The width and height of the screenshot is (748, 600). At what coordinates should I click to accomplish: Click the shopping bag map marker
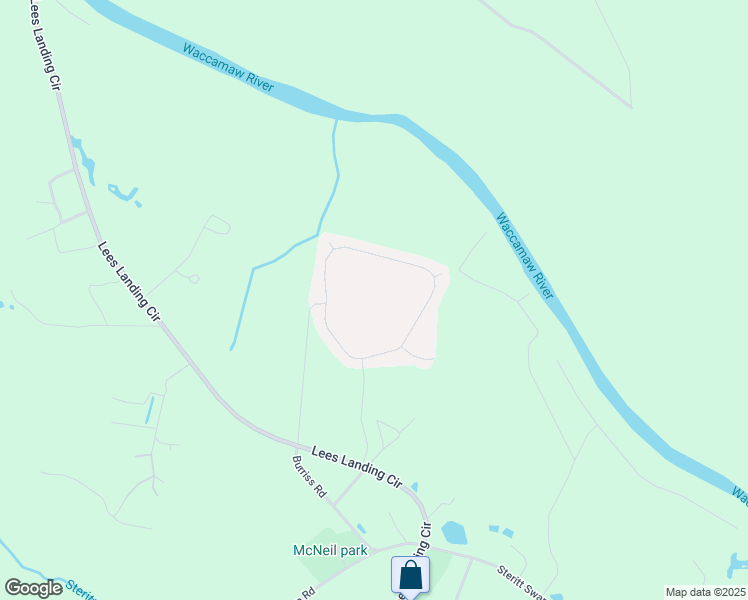point(410,577)
